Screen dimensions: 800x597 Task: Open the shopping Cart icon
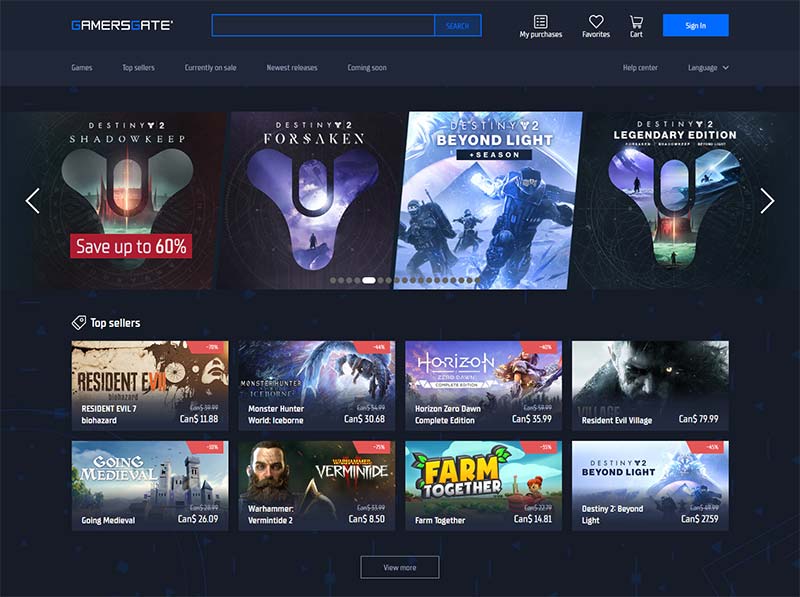636,21
